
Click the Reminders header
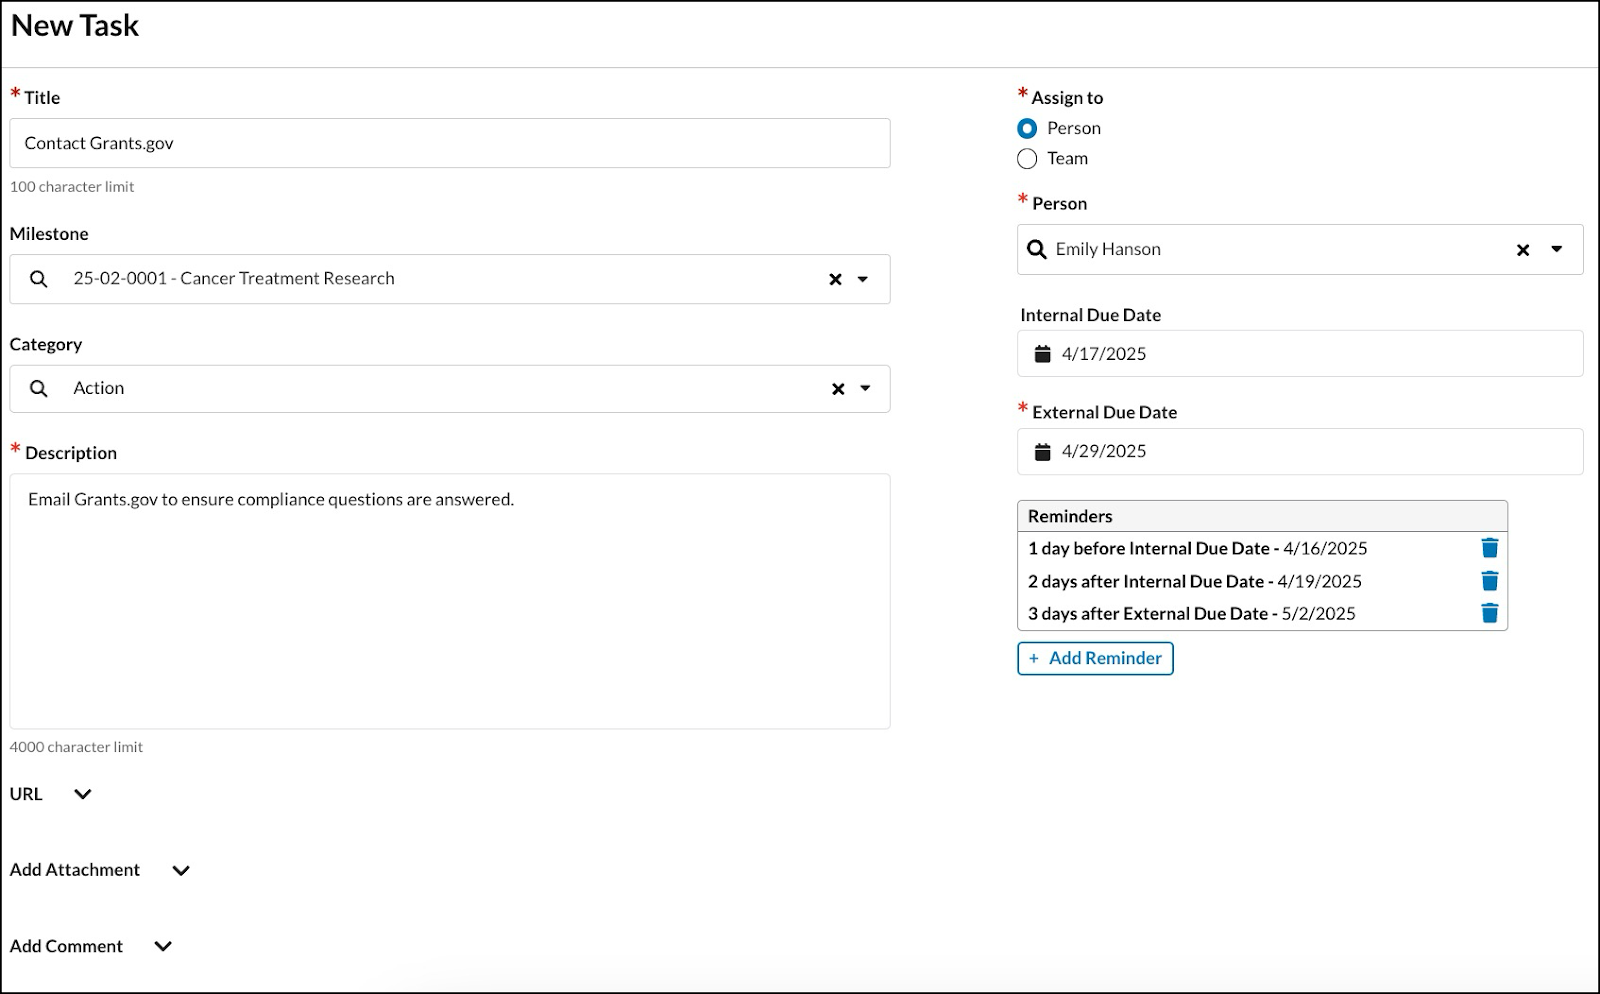click(1262, 516)
